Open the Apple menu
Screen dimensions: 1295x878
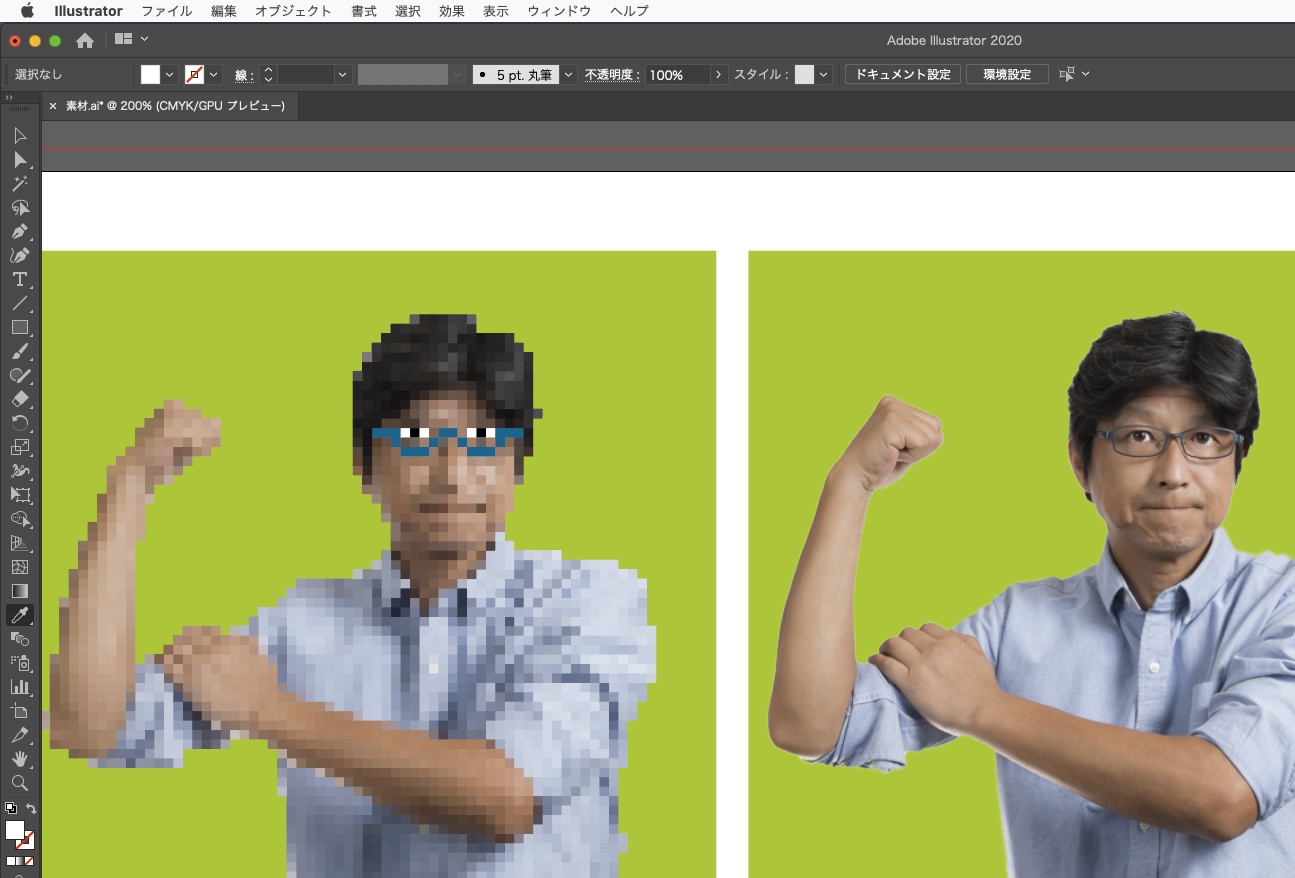click(x=27, y=11)
